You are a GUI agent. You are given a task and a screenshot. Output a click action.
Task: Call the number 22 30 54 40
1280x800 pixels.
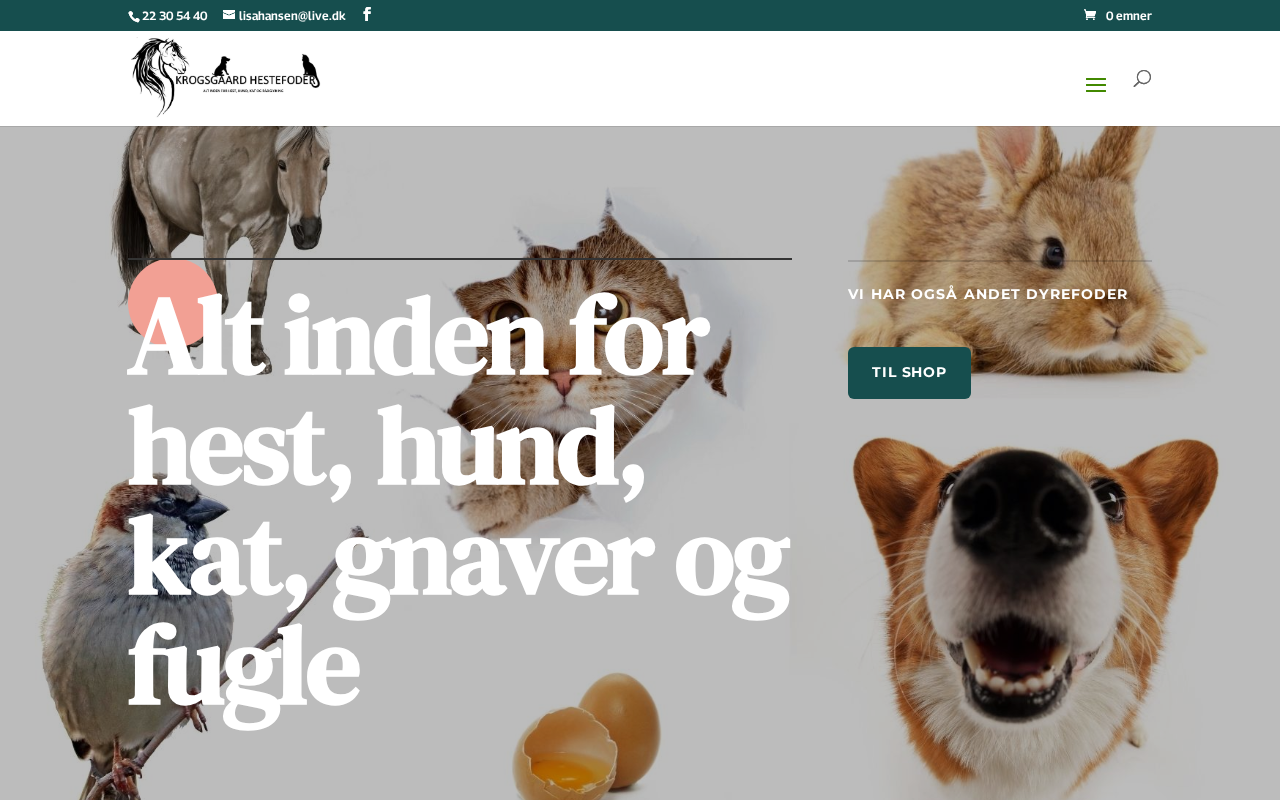coord(174,16)
